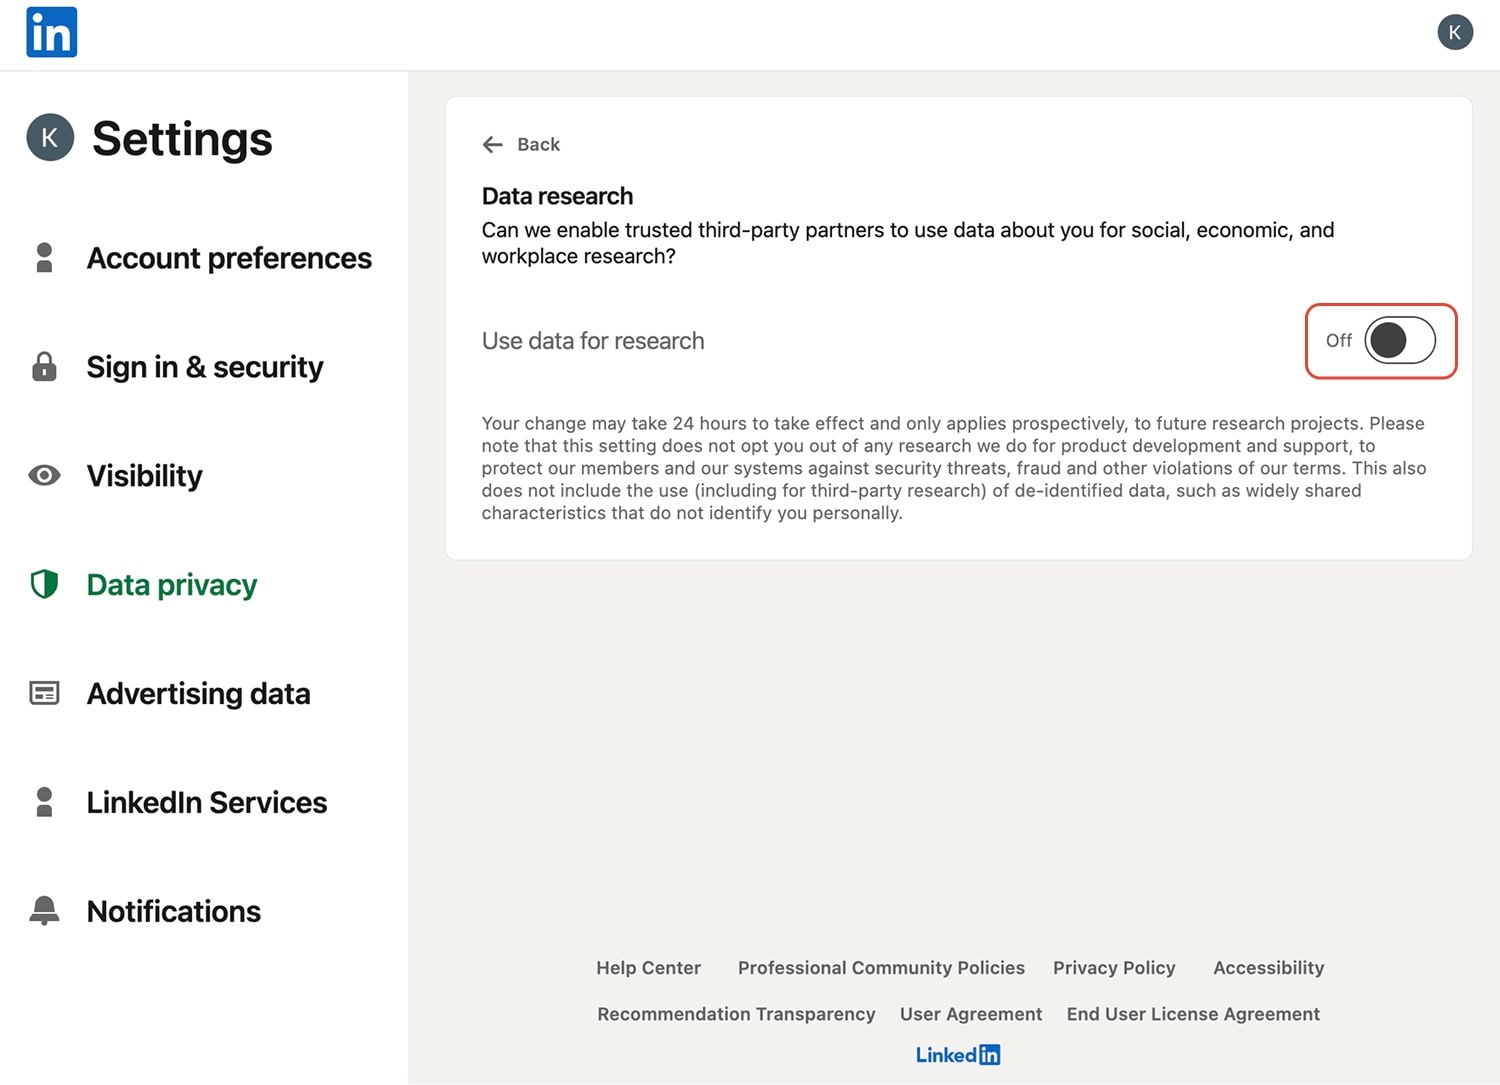The width and height of the screenshot is (1500, 1085).
Task: Open Recommendation Transparency footer link
Action: click(736, 1014)
